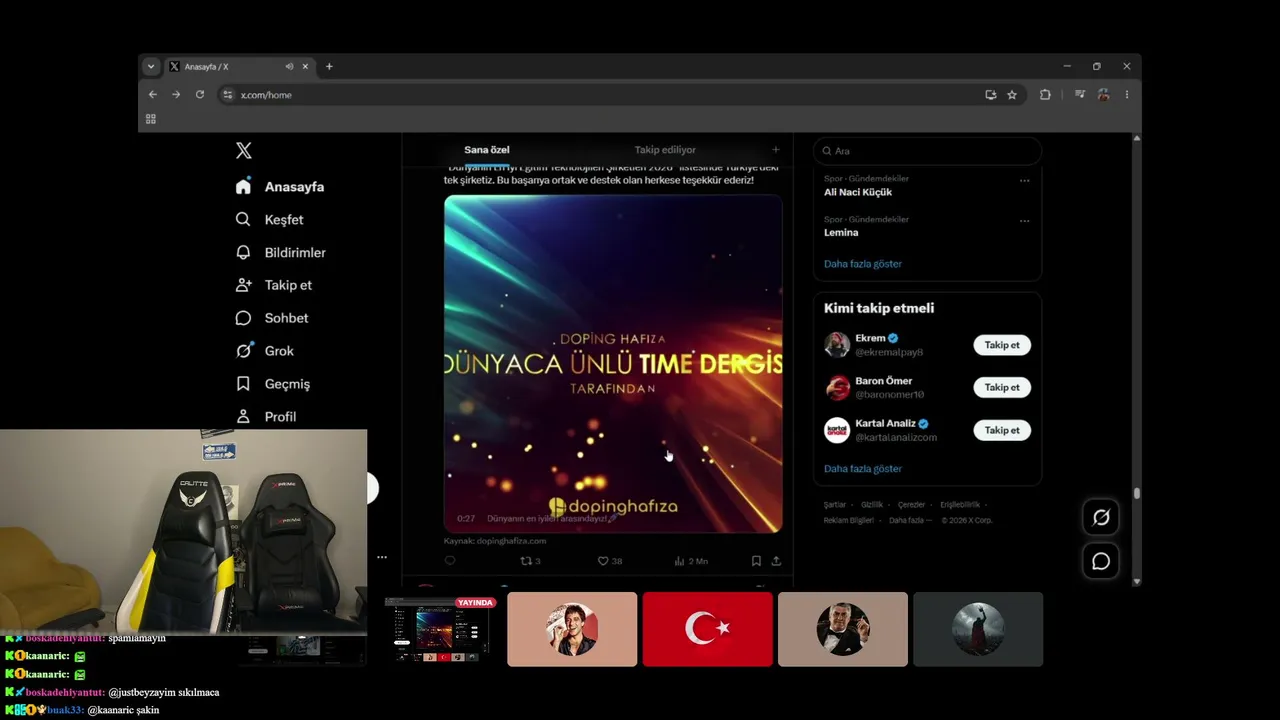Open the apps grid in bookmarks bar

click(151, 119)
